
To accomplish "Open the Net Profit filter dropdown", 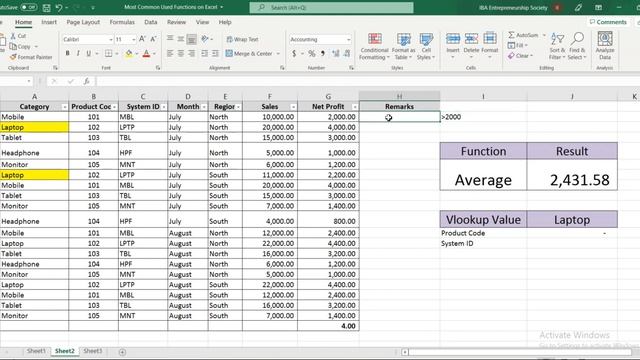I will point(355,107).
